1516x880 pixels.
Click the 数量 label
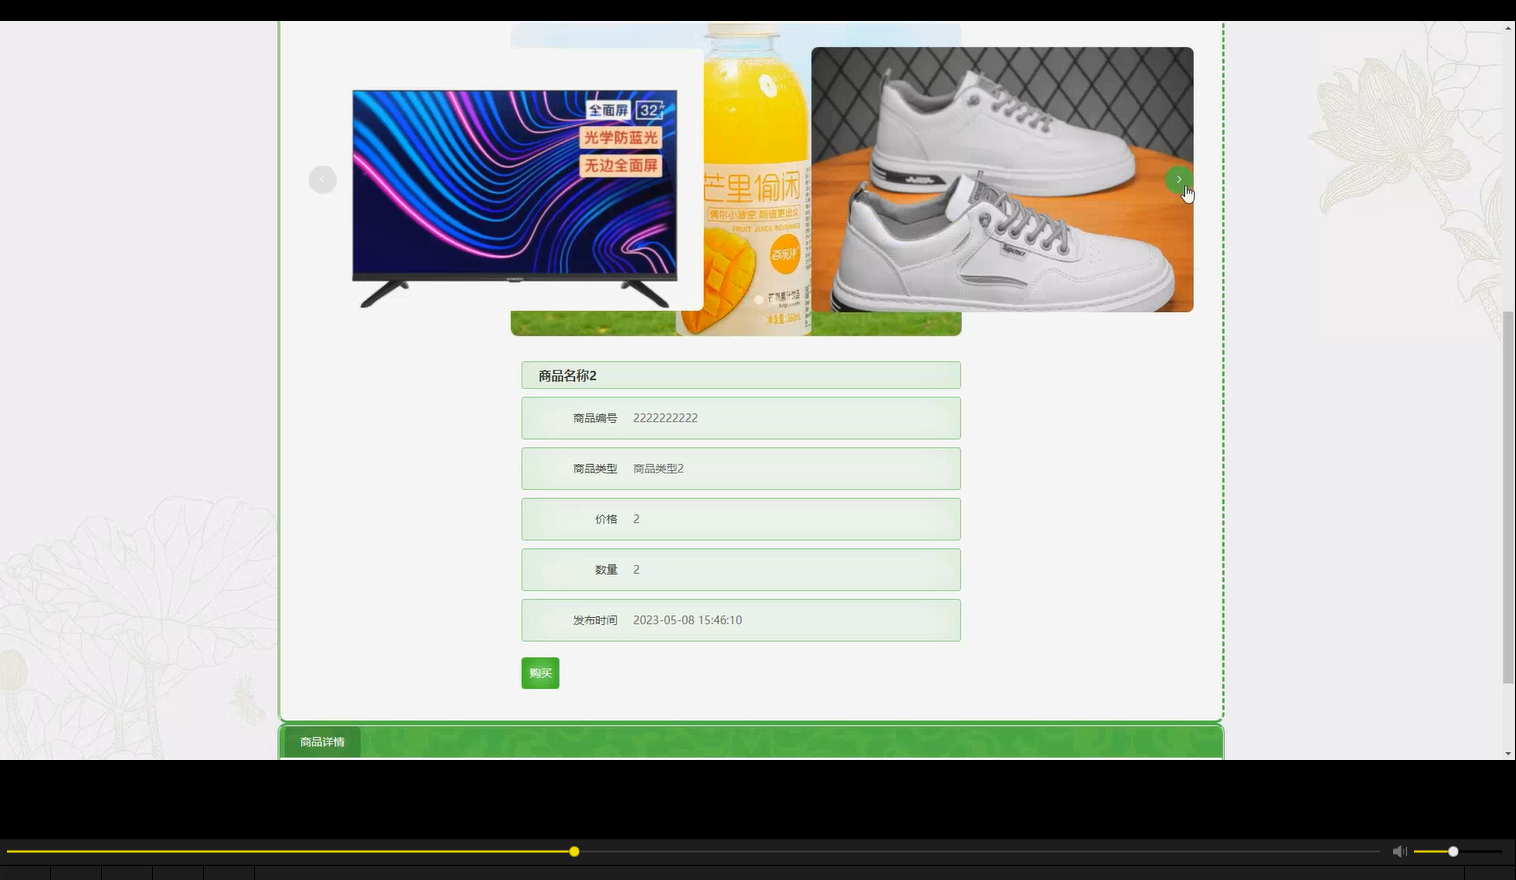(606, 570)
